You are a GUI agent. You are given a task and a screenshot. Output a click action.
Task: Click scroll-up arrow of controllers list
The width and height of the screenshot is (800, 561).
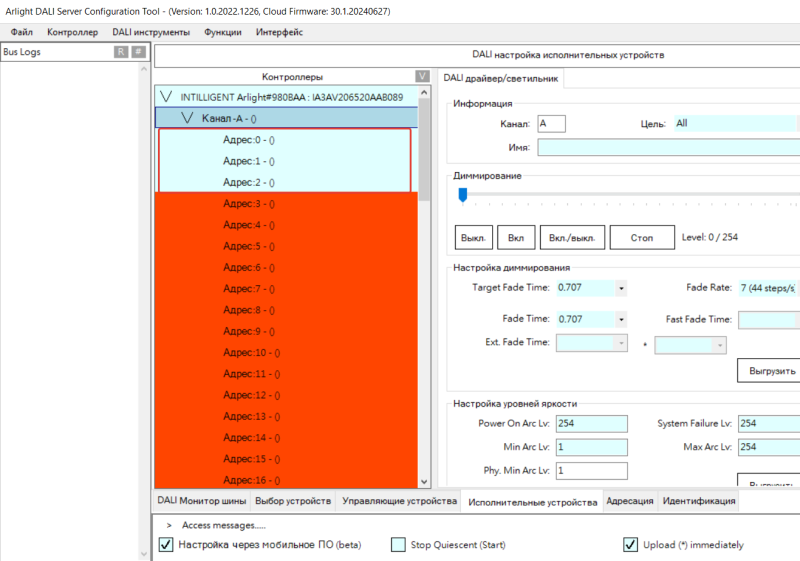(x=424, y=92)
